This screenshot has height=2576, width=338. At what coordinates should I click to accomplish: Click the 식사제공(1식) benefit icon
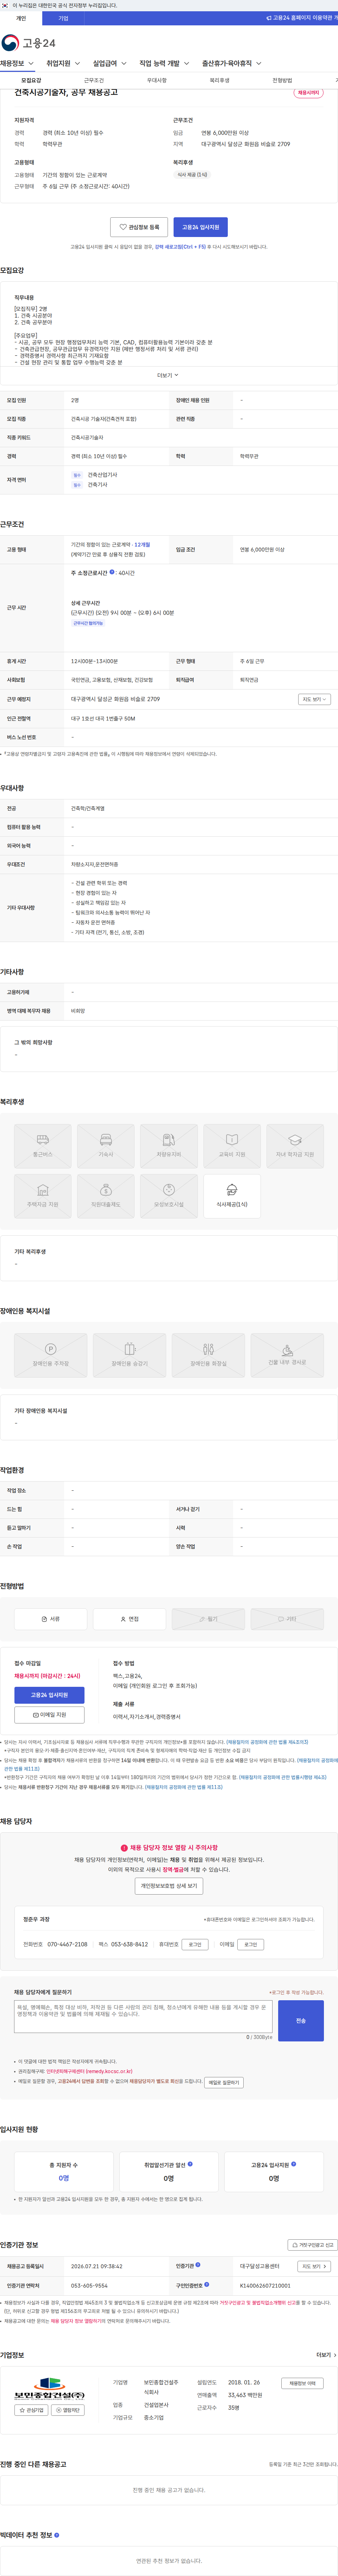[x=232, y=1196]
